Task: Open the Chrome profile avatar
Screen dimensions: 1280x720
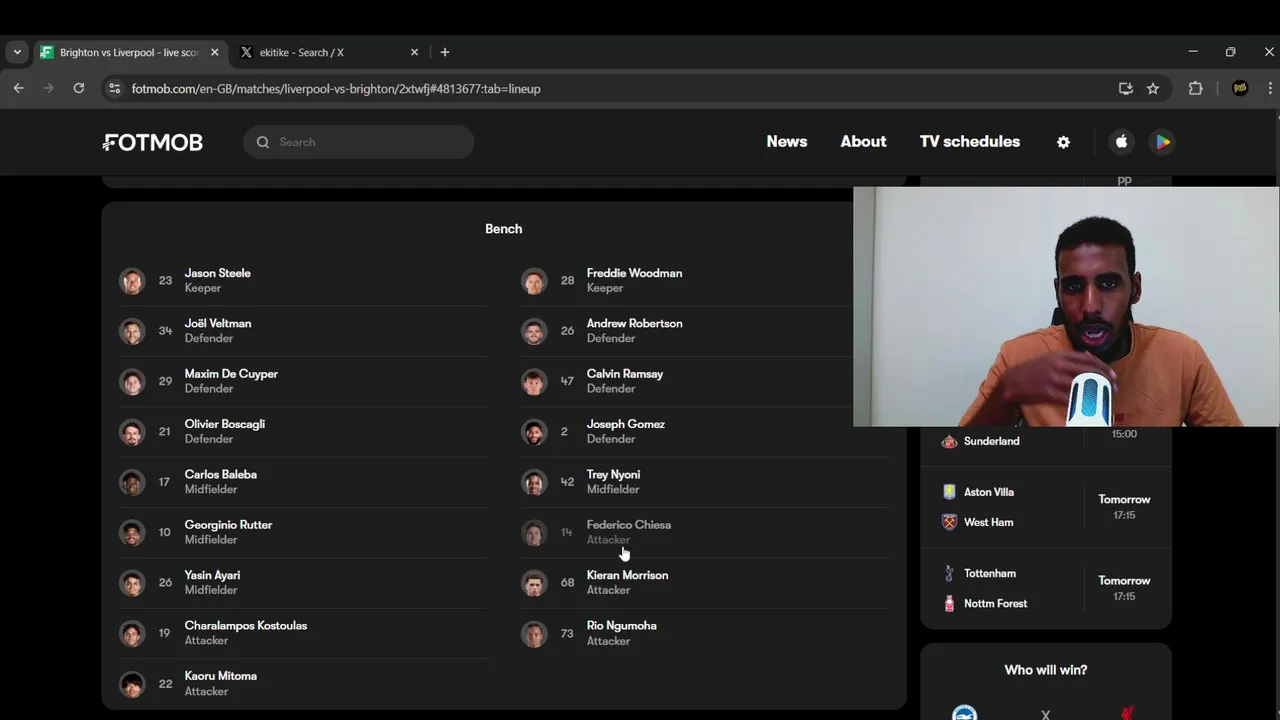Action: point(1240,88)
